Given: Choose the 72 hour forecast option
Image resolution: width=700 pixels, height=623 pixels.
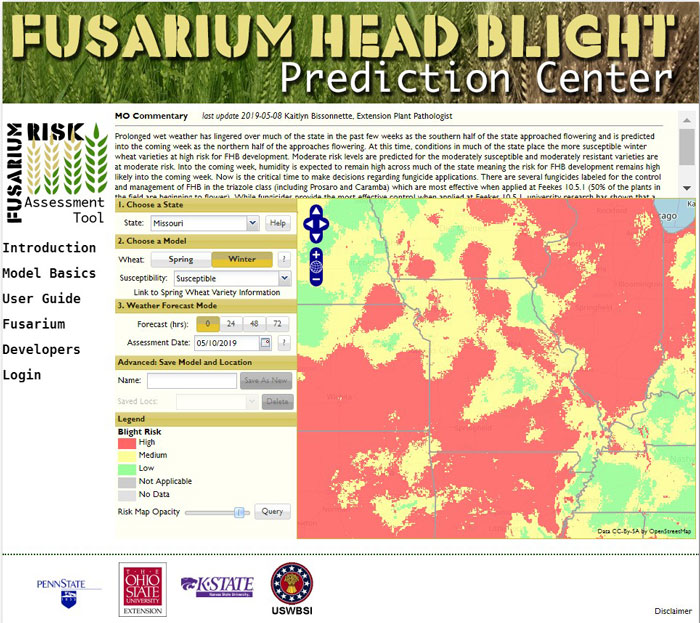Looking at the screenshot, I should 276,324.
